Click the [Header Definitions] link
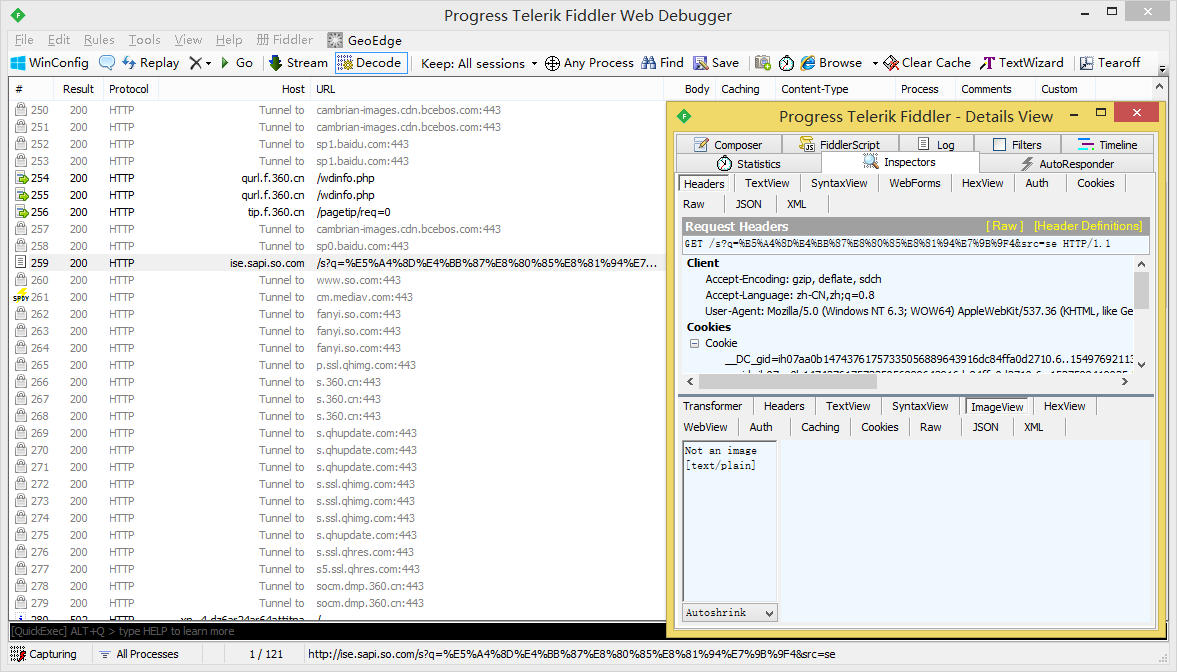This screenshot has width=1177, height=672. coord(1088,226)
